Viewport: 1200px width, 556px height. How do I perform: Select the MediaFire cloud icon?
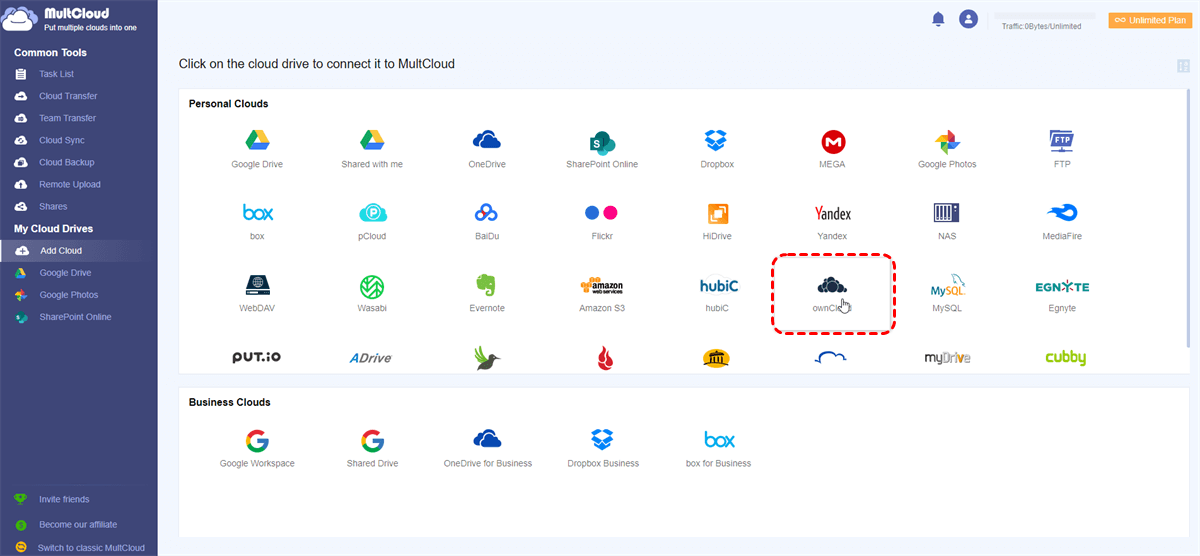click(x=1061, y=213)
